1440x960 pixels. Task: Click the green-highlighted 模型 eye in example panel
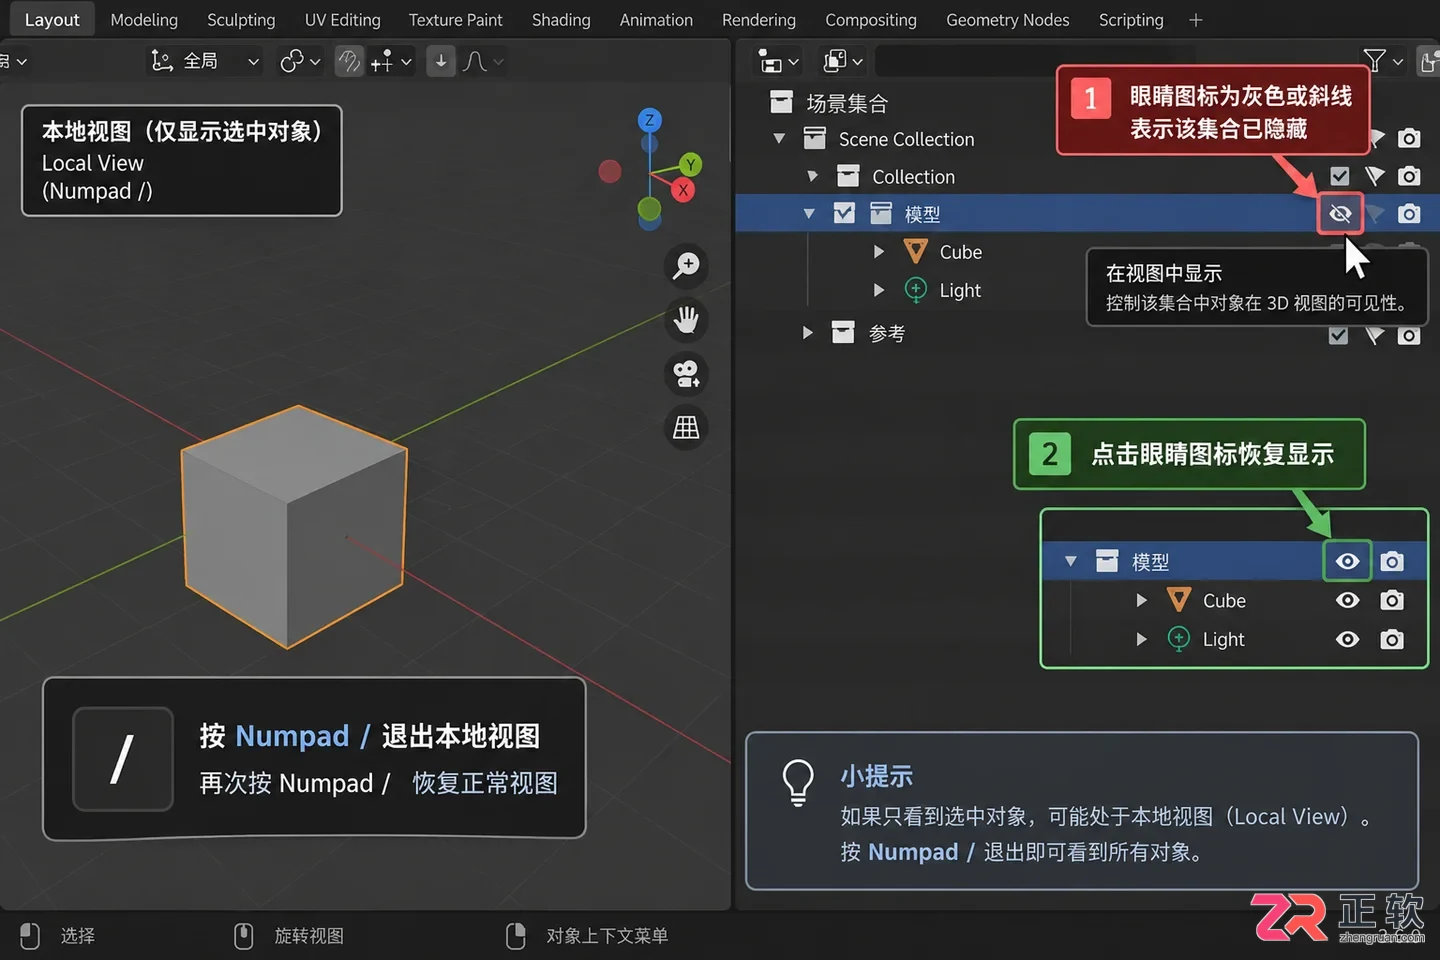coord(1347,561)
